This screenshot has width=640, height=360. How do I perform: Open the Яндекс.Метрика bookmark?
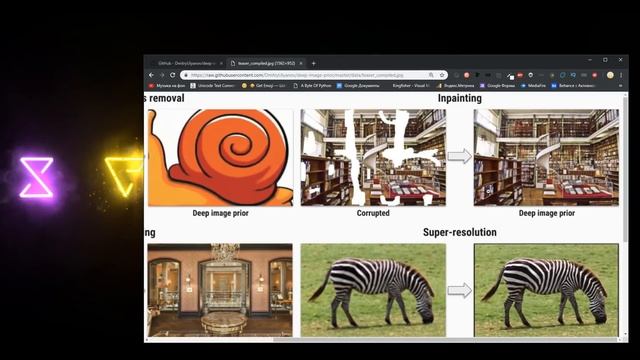(455, 86)
